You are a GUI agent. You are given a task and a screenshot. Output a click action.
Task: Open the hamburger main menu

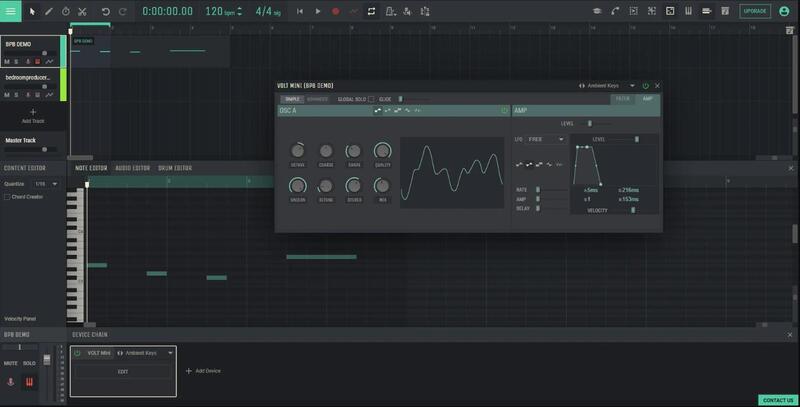[x=11, y=11]
